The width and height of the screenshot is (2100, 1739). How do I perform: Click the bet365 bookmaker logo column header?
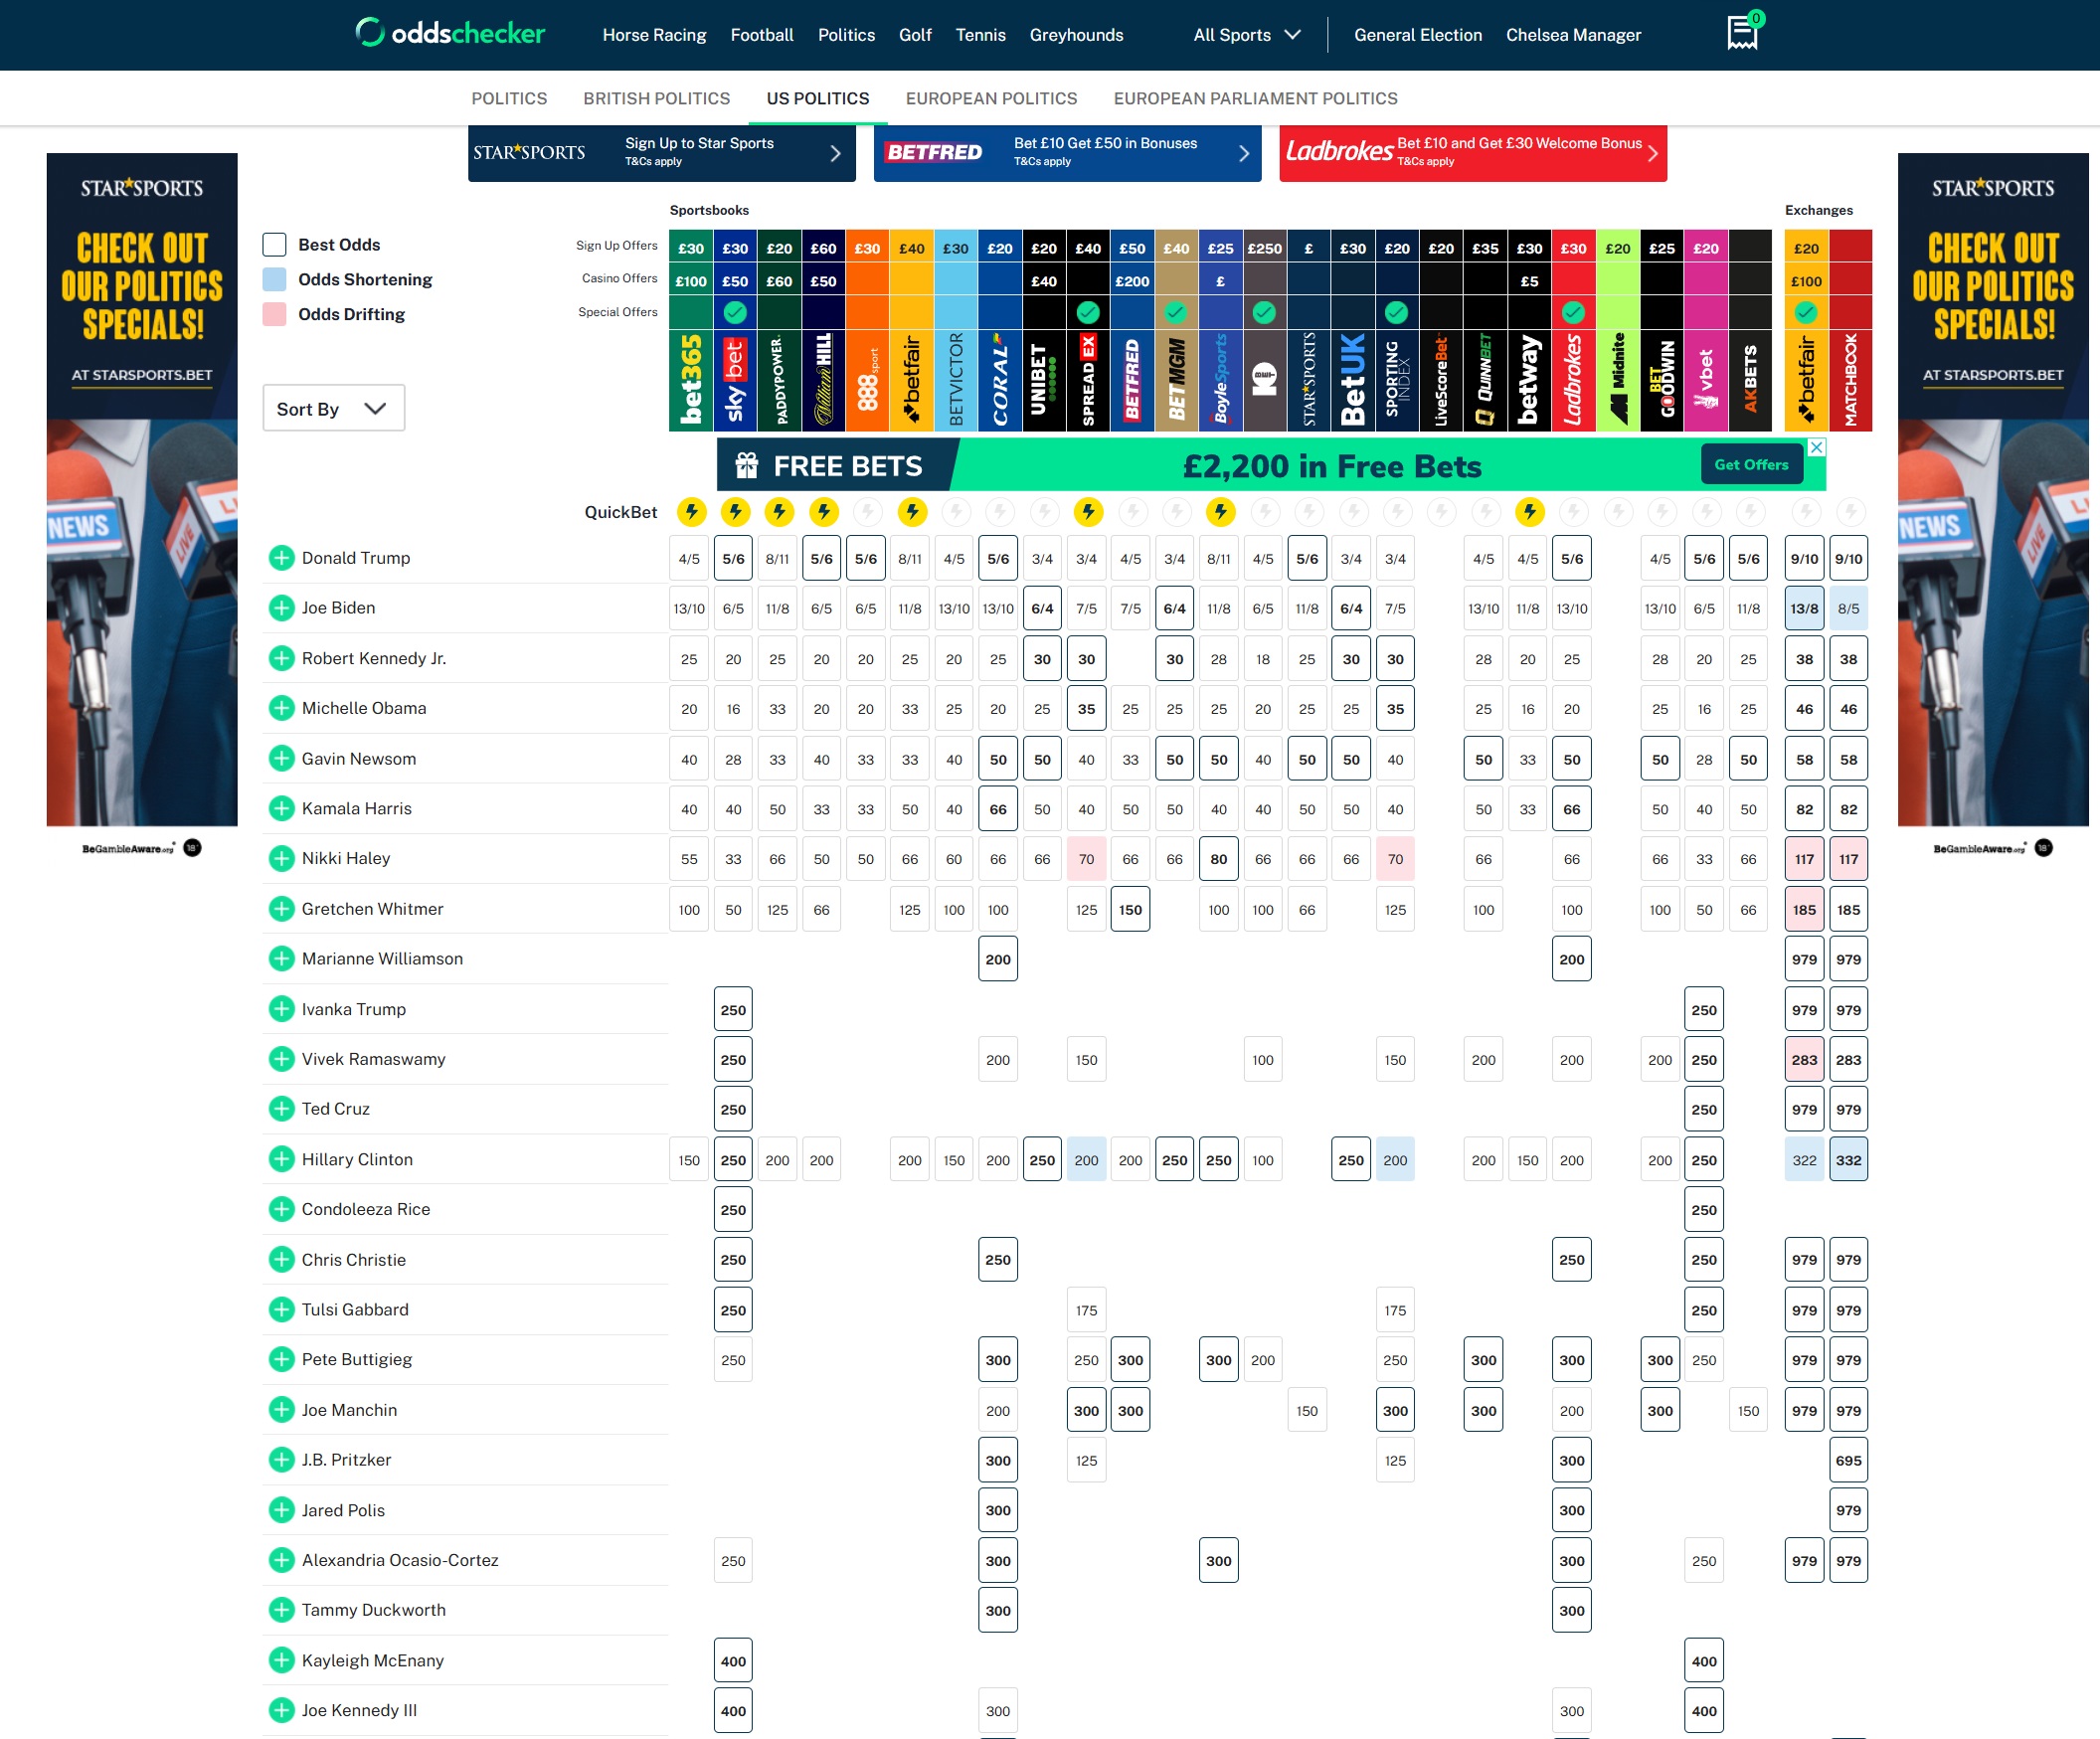[x=690, y=380]
